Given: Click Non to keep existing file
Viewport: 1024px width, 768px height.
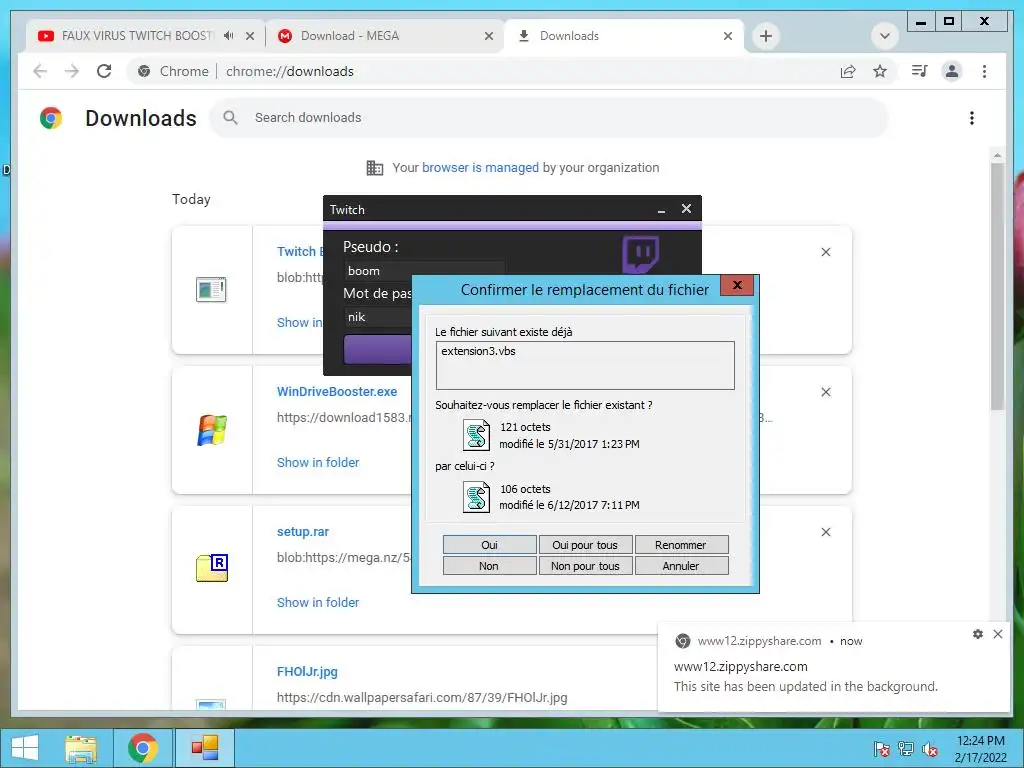Looking at the screenshot, I should (489, 566).
